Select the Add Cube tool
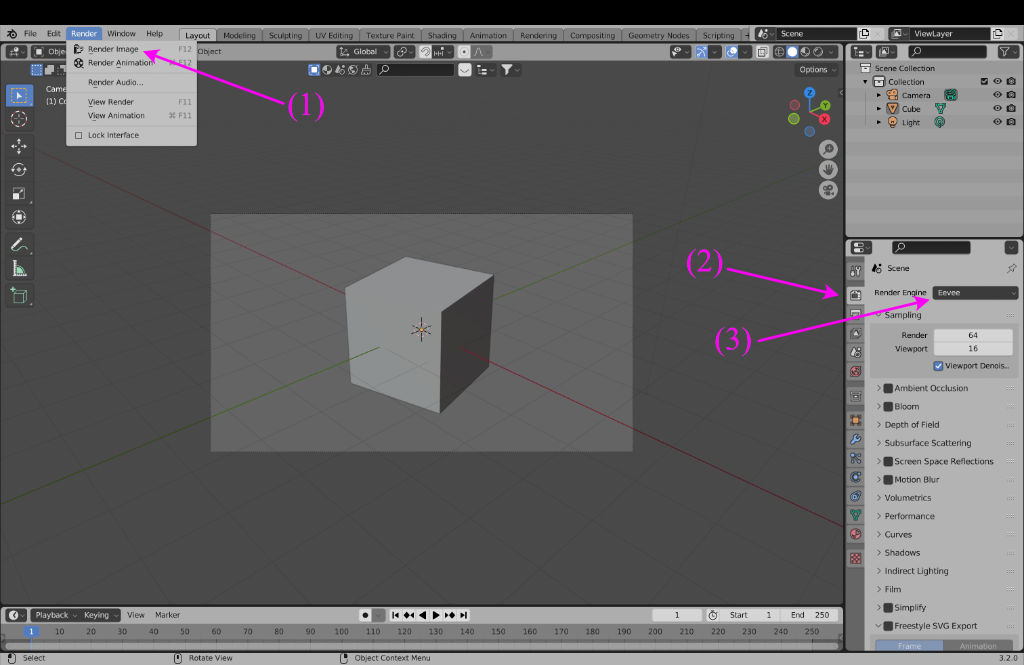 pyautogui.click(x=19, y=296)
